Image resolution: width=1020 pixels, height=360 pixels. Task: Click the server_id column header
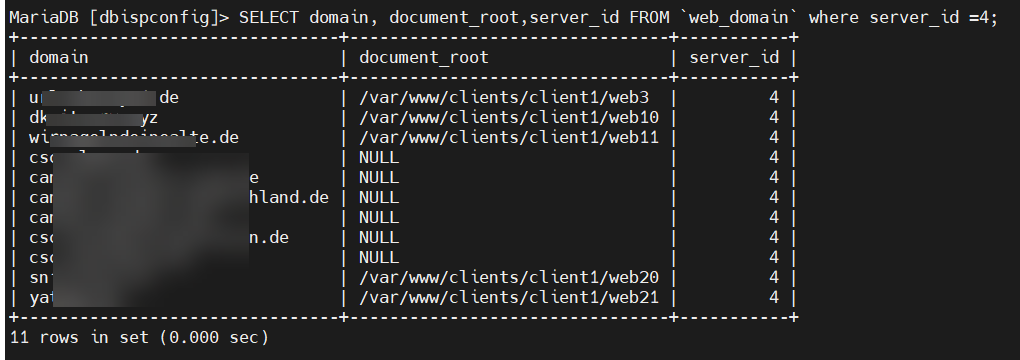point(734,58)
